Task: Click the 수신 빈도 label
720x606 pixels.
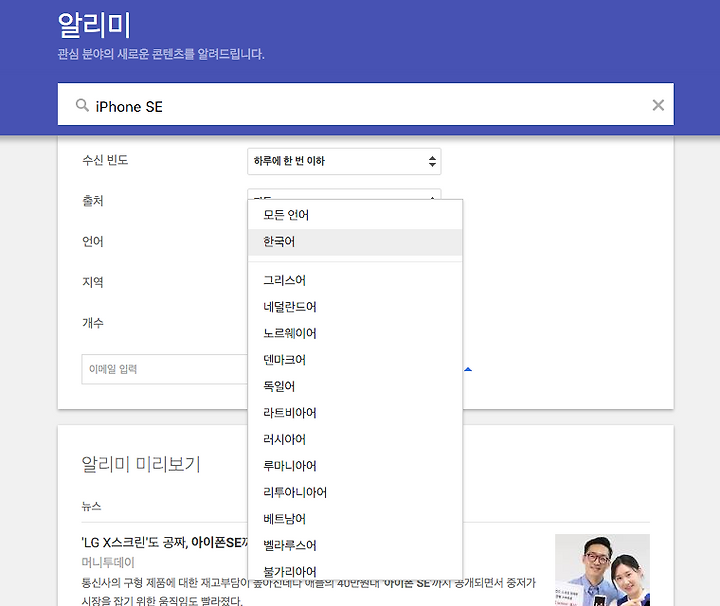Action: pyautogui.click(x=105, y=160)
